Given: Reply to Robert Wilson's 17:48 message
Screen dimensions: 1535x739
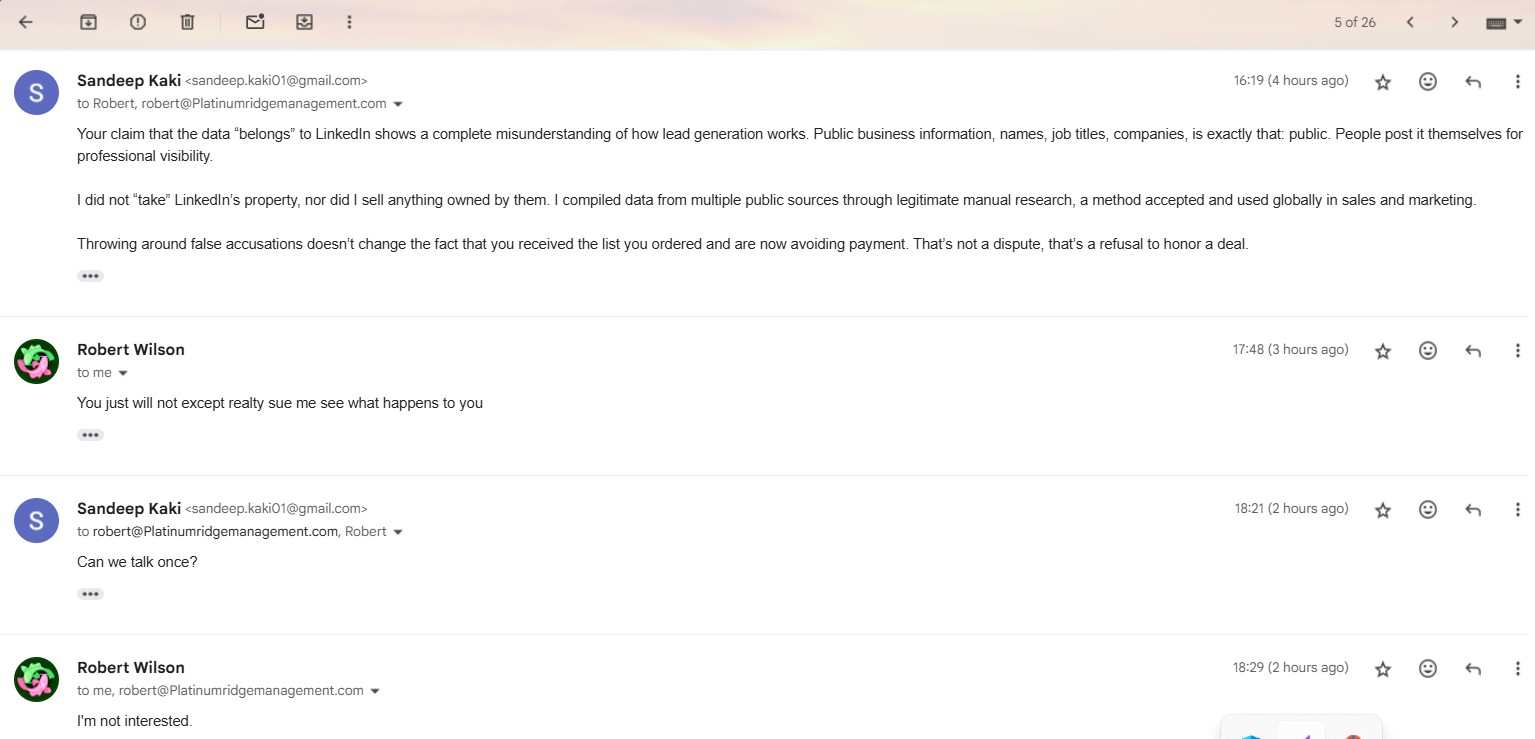Looking at the screenshot, I should tap(1473, 351).
